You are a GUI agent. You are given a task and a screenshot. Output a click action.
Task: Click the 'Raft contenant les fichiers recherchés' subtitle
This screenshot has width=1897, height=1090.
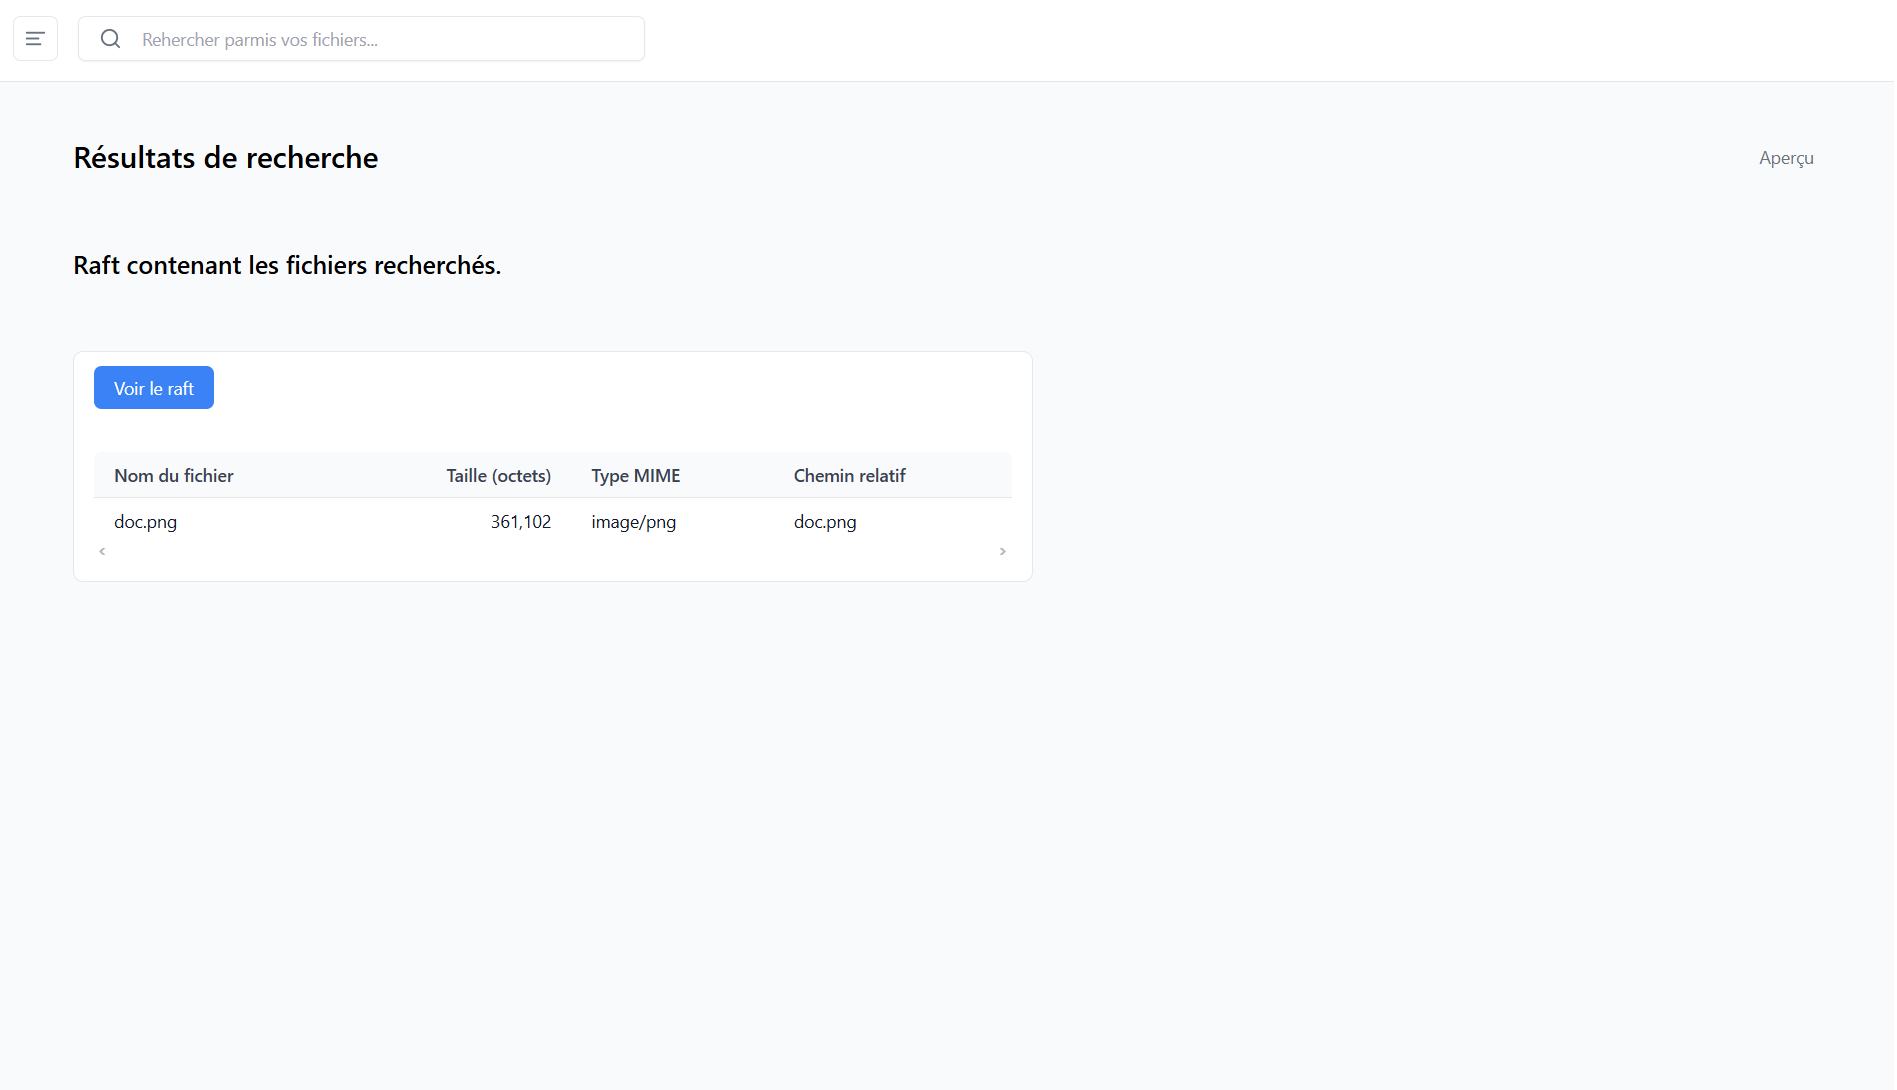coord(287,265)
